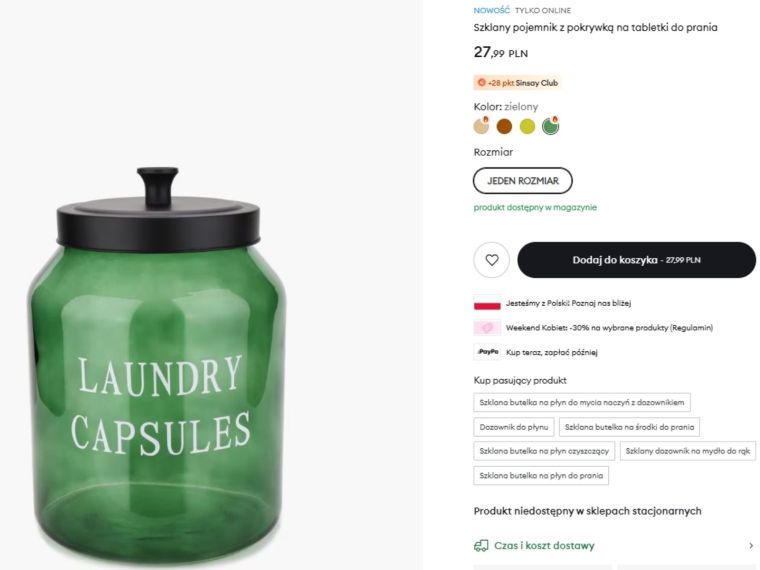Select the green color swatch
760x570 pixels.
[550, 126]
